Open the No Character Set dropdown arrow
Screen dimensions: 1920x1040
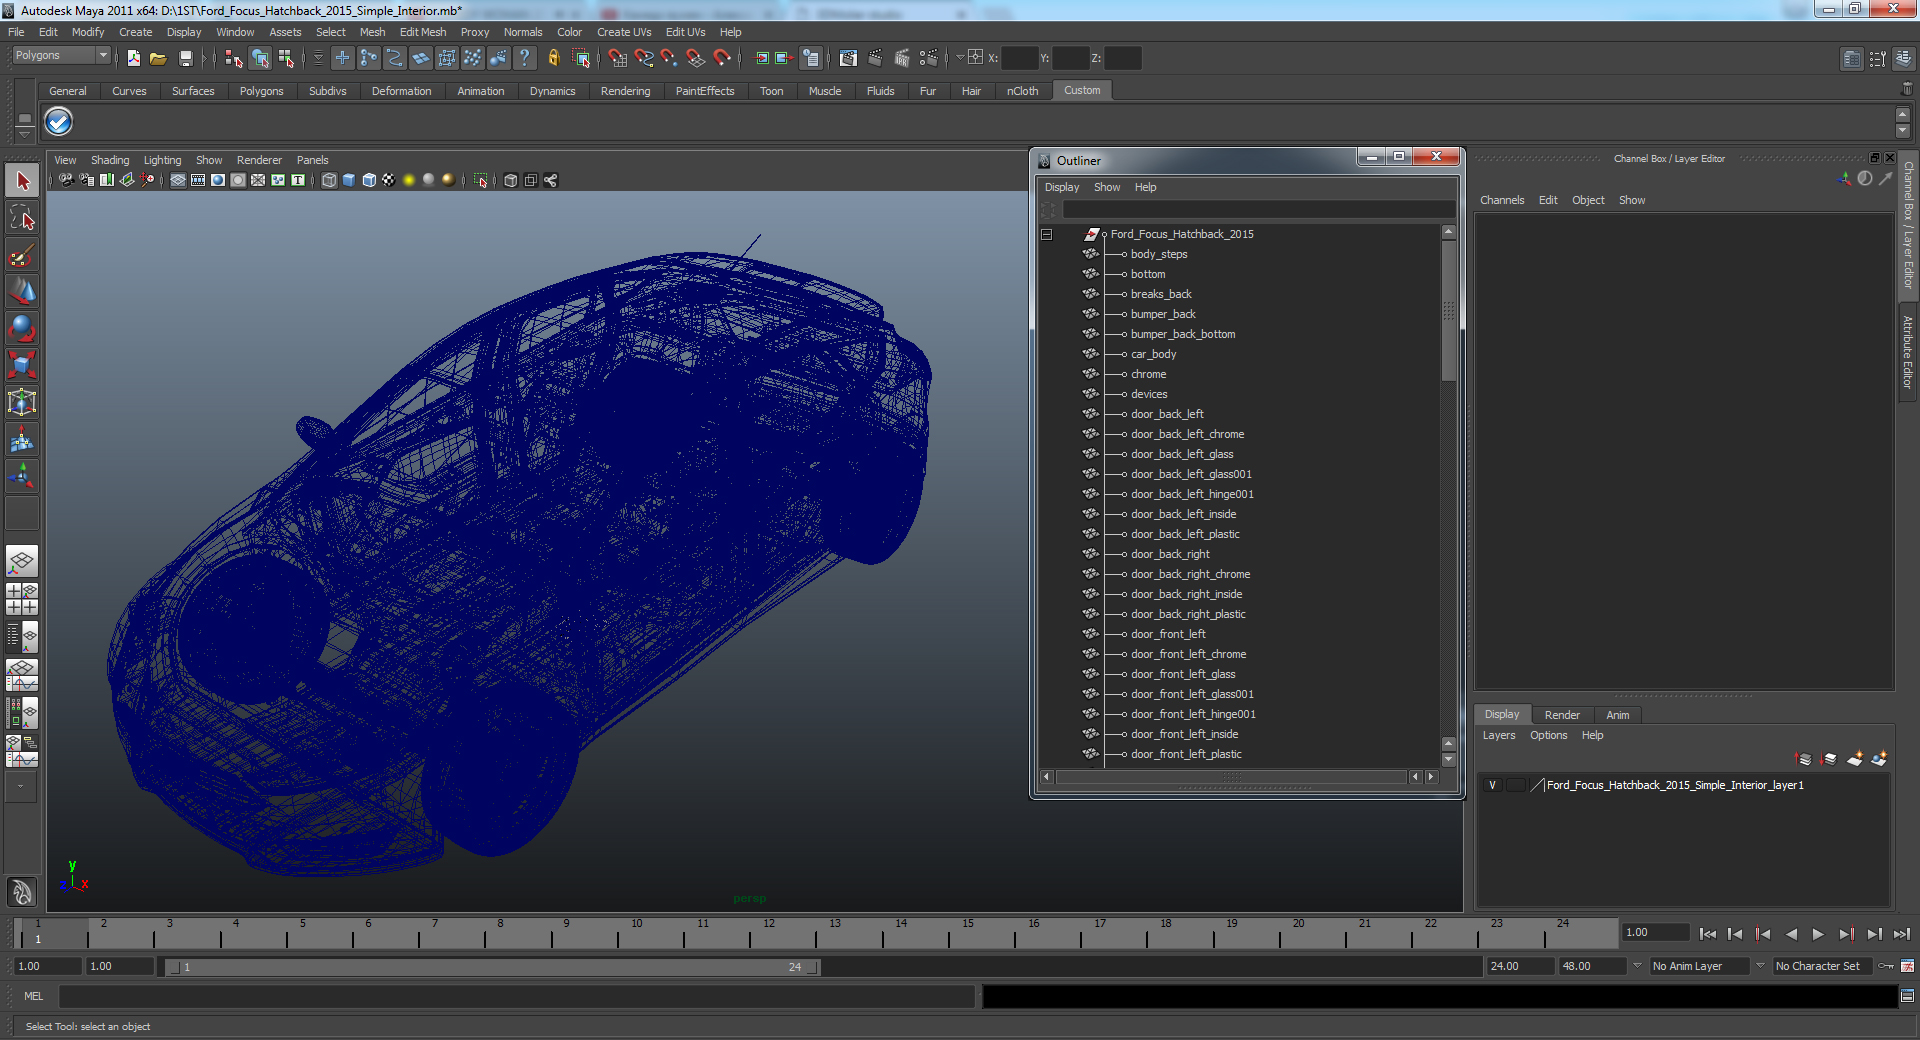click(1761, 966)
